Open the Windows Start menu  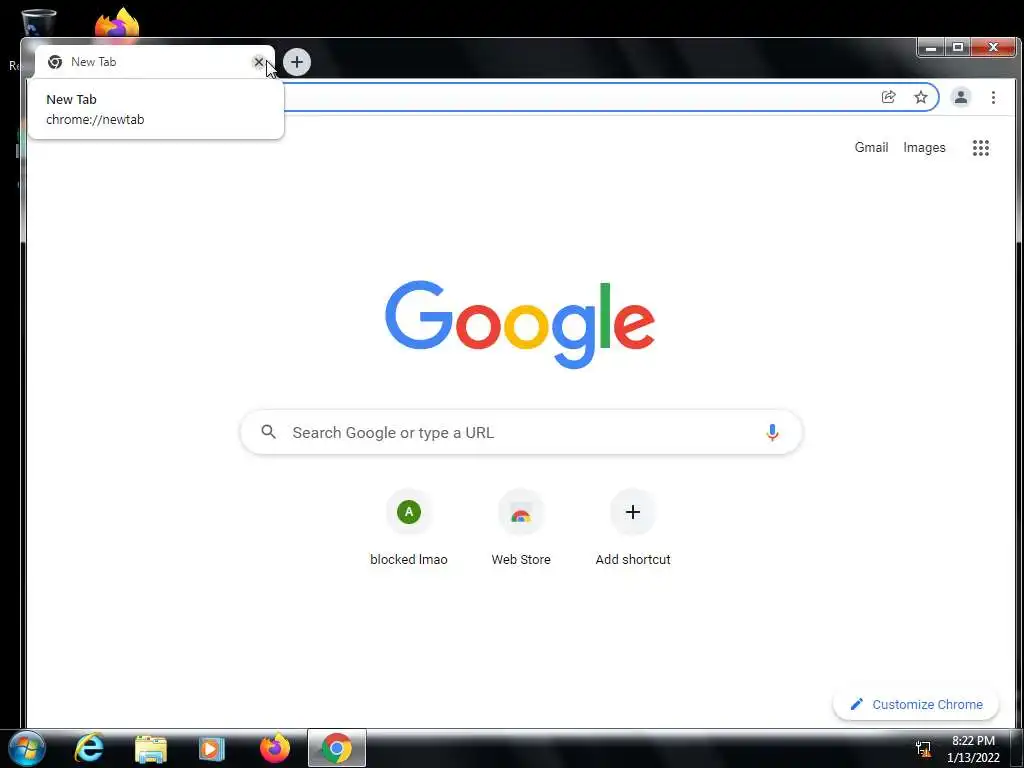27,748
